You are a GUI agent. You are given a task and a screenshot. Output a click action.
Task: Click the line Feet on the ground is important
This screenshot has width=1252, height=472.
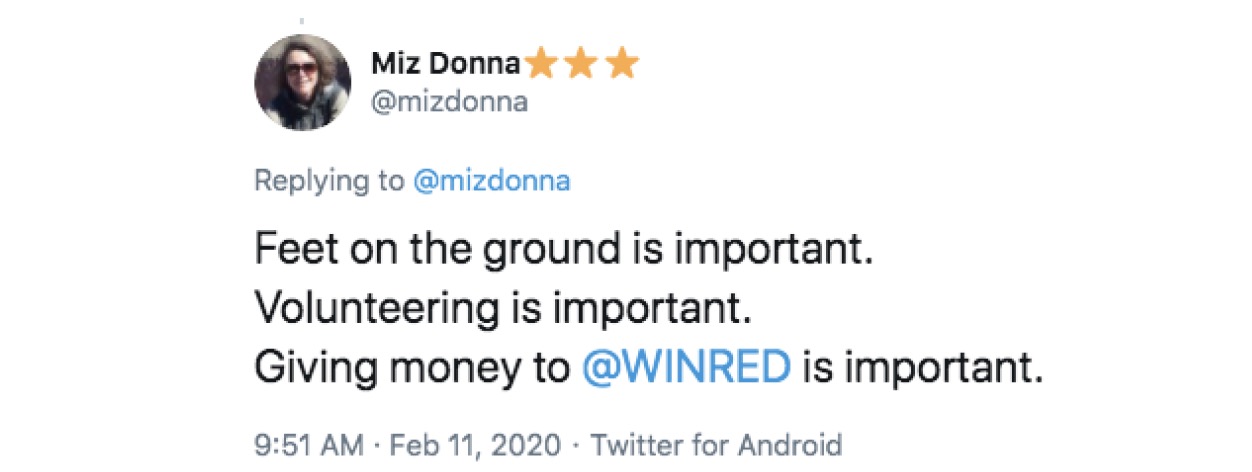pos(564,250)
